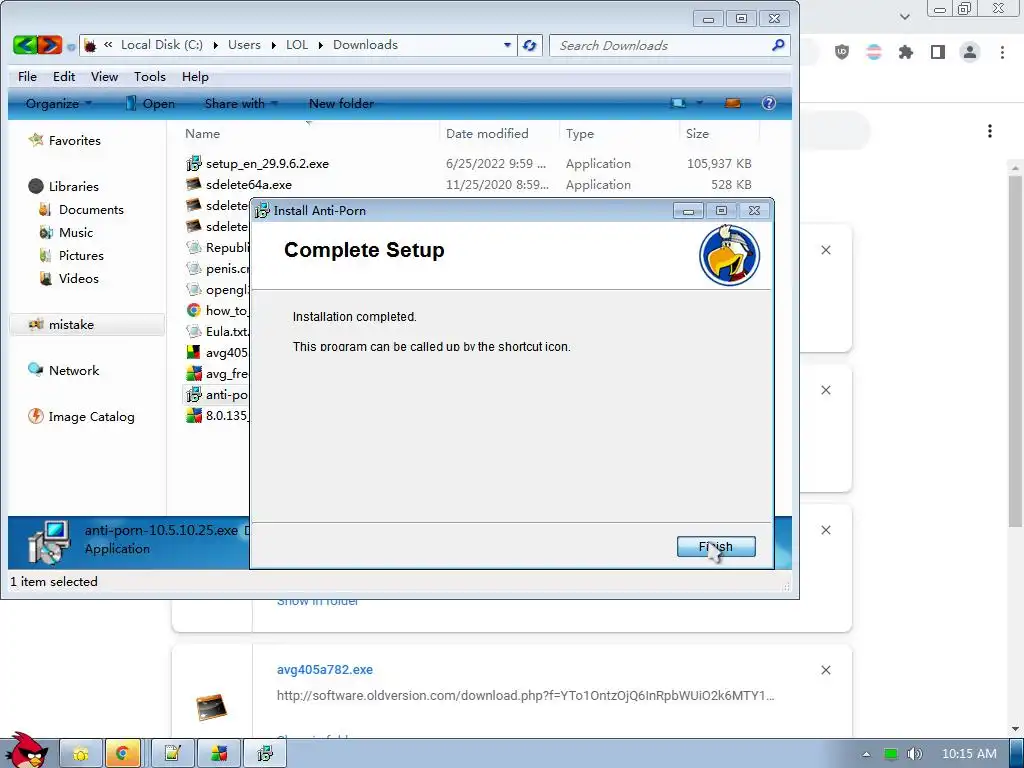Select sdelete64a.exe file

click(x=249, y=185)
